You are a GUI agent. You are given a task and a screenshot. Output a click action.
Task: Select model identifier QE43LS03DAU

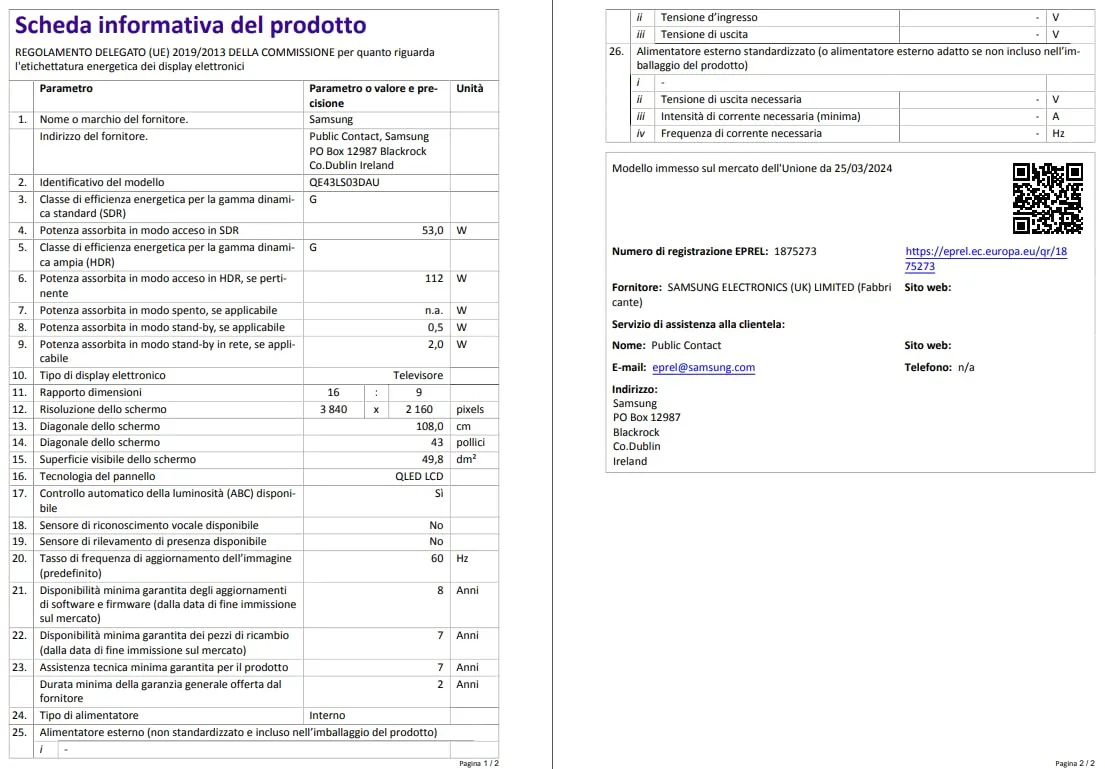point(344,183)
